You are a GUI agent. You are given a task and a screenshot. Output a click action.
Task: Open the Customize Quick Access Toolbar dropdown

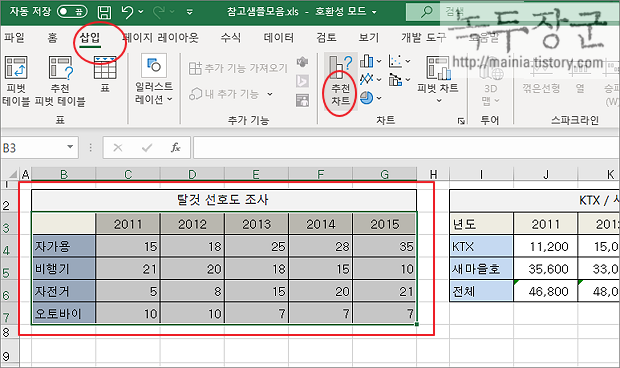coord(190,12)
